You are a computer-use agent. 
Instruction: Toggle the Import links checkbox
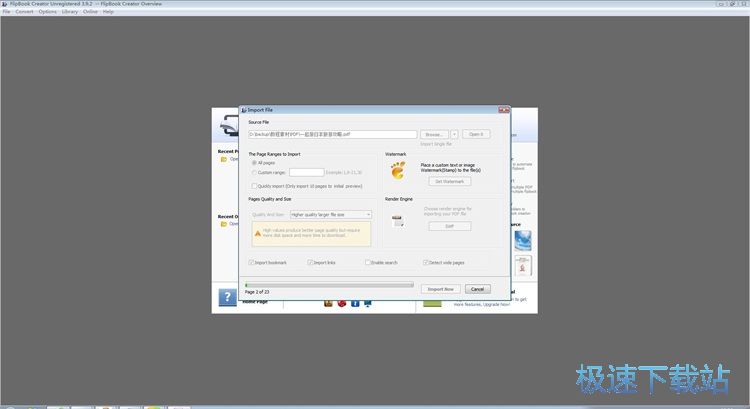[x=310, y=263]
